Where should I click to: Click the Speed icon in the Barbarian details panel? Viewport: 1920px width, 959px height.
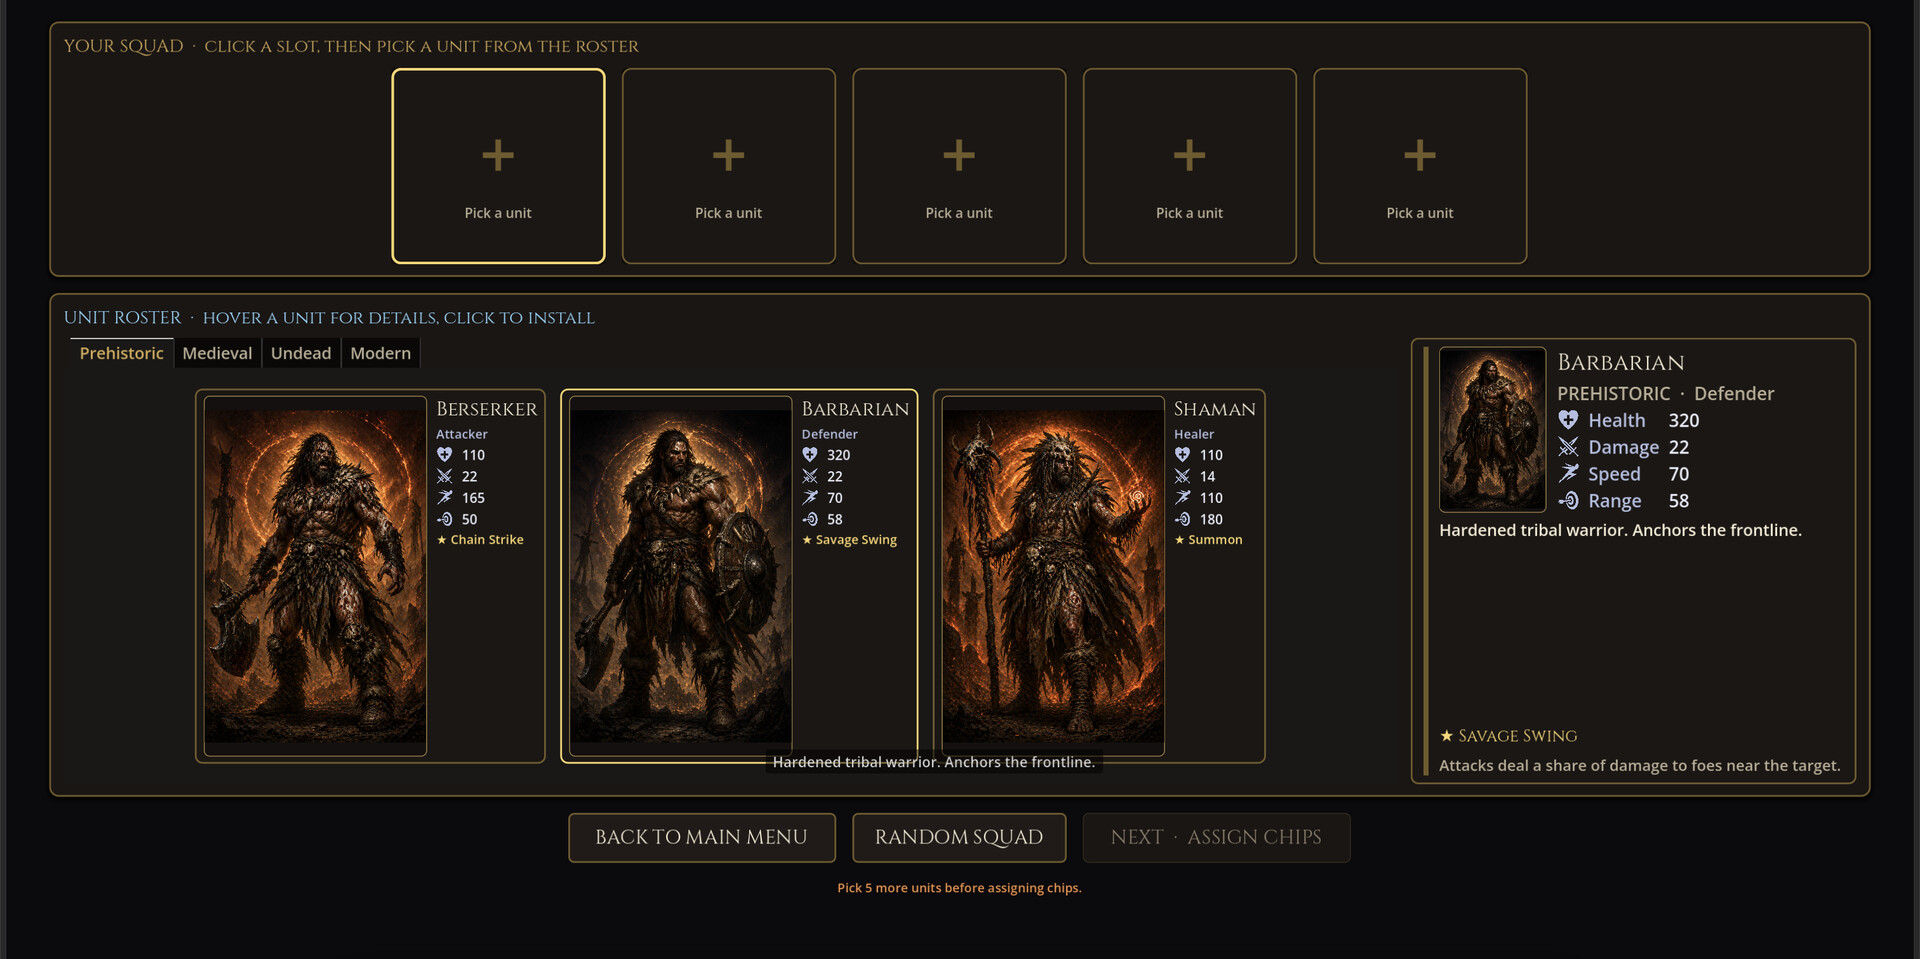coord(1568,473)
